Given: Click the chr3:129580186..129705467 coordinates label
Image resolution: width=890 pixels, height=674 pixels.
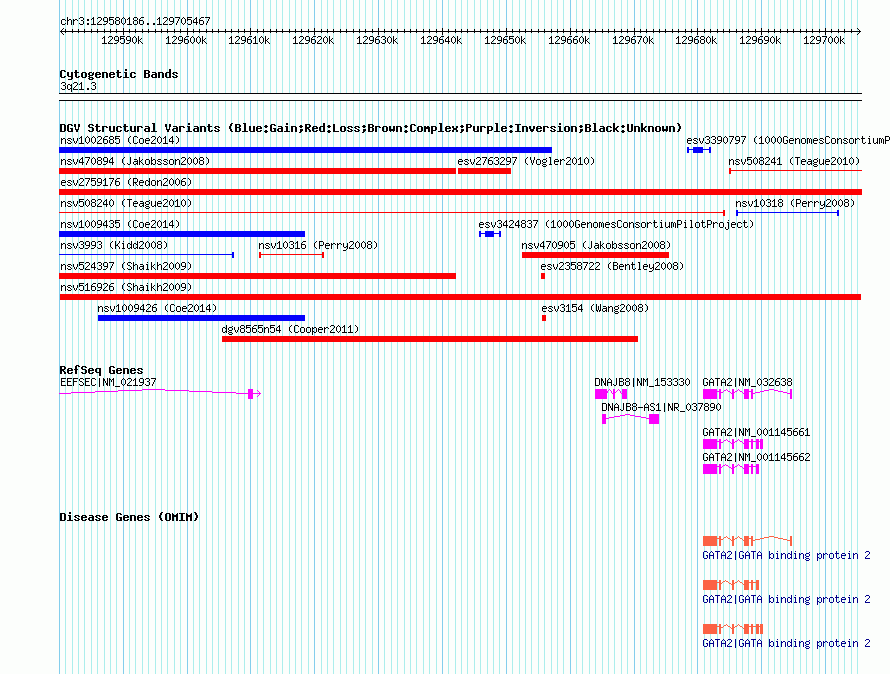Looking at the screenshot, I should click(x=135, y=21).
